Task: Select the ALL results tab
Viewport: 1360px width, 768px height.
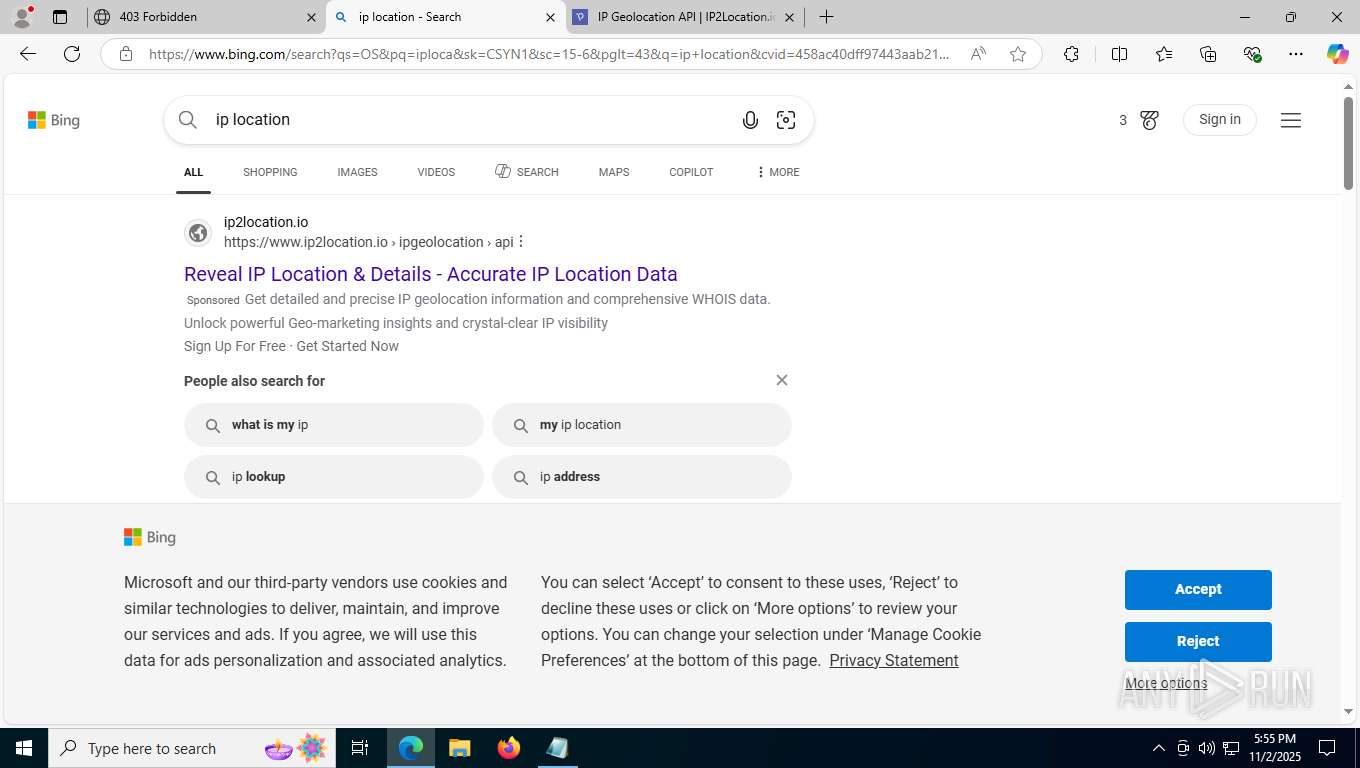Action: point(193,172)
